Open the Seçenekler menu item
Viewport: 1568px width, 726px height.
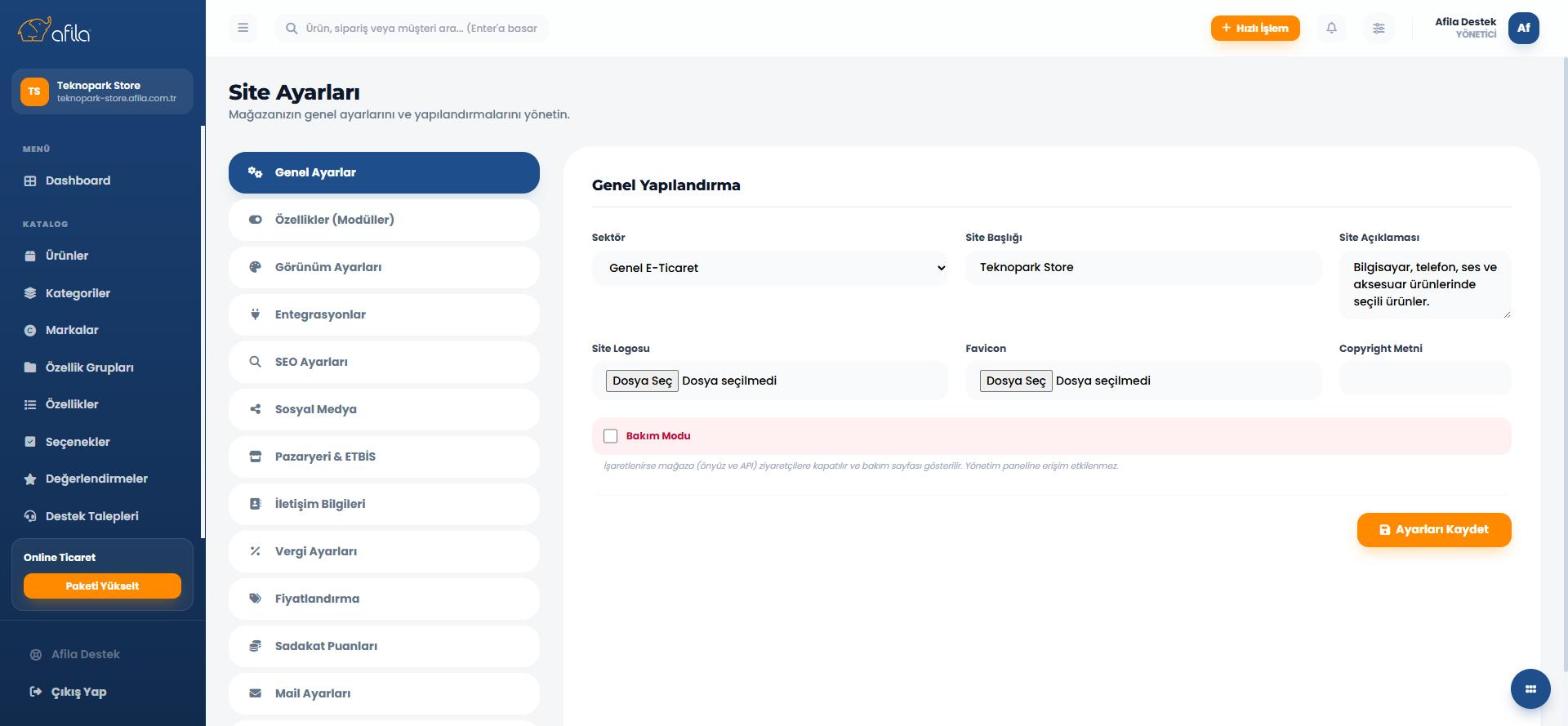tap(101, 442)
